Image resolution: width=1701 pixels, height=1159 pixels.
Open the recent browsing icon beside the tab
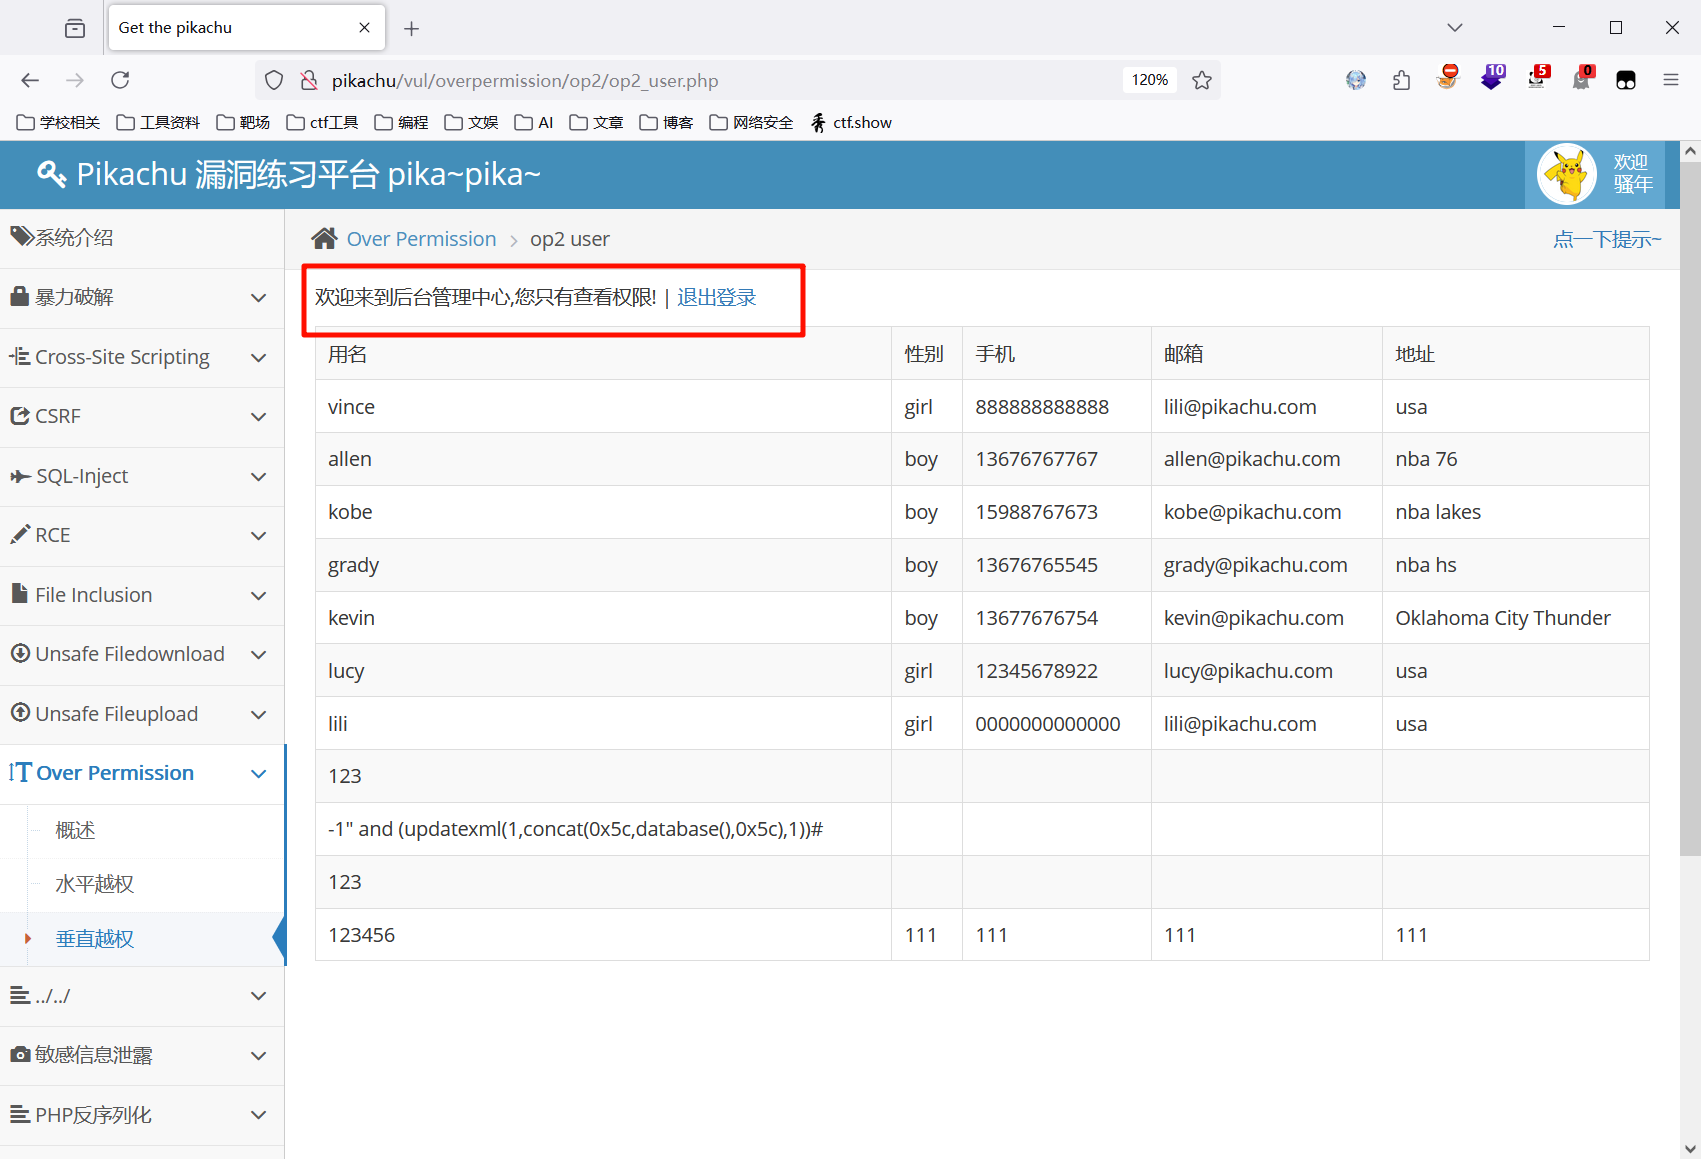tap(75, 28)
